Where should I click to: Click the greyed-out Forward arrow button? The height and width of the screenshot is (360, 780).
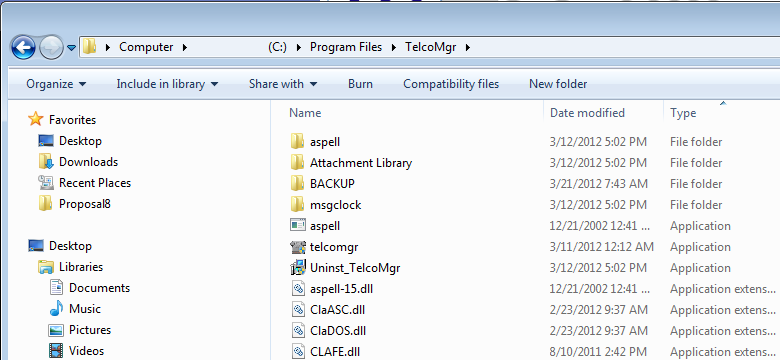[x=51, y=48]
